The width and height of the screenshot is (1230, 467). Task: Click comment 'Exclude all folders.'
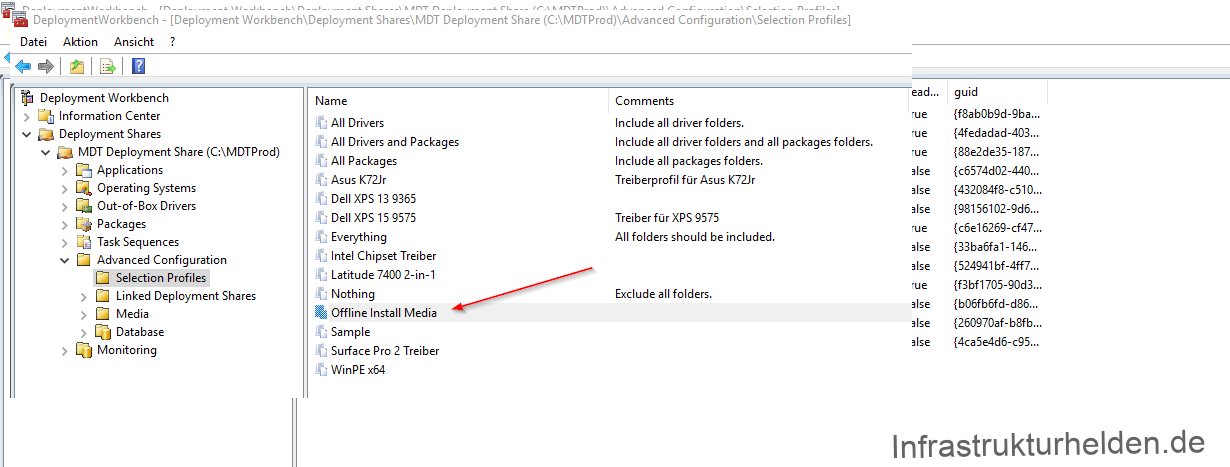click(663, 294)
